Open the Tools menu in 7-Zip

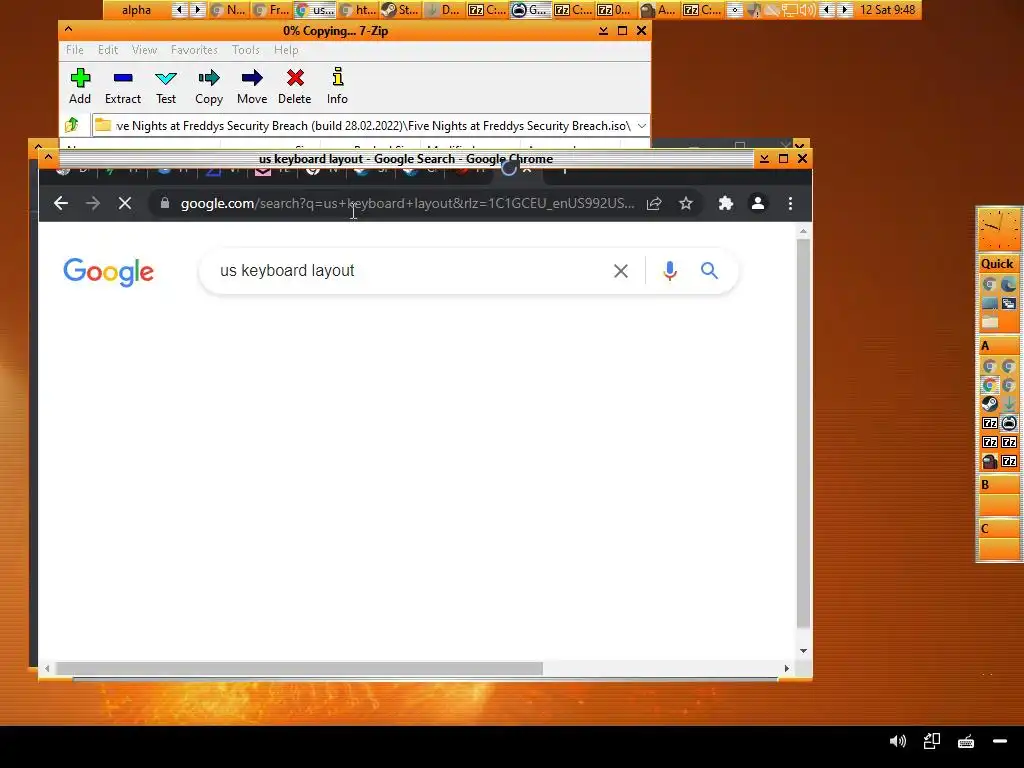point(246,50)
